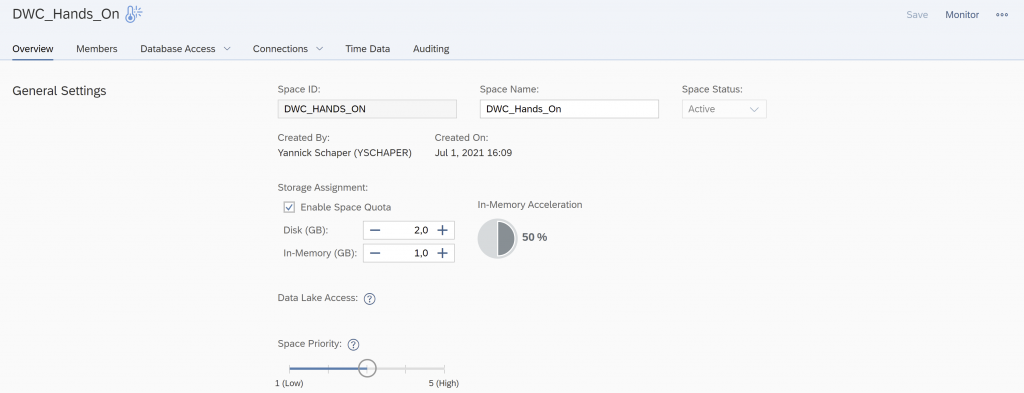Click the thermometer icon beside DWC_Hands_On title
The image size is (1024, 393).
point(133,14)
